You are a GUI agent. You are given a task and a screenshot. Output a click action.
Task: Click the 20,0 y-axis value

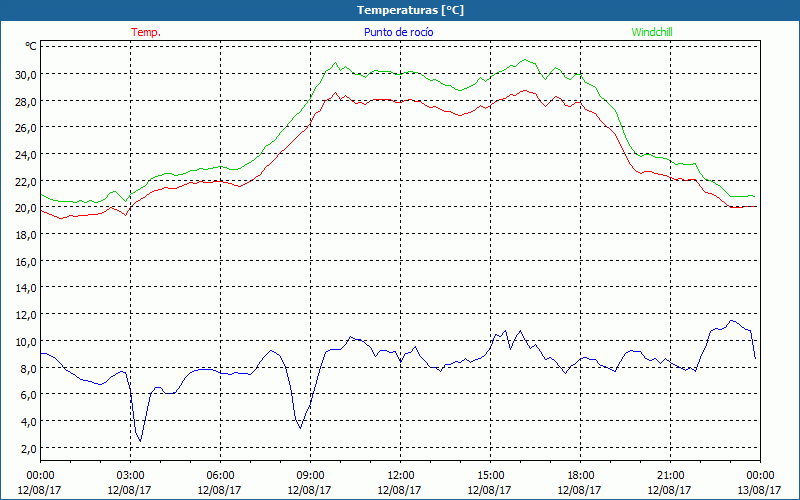tap(26, 208)
